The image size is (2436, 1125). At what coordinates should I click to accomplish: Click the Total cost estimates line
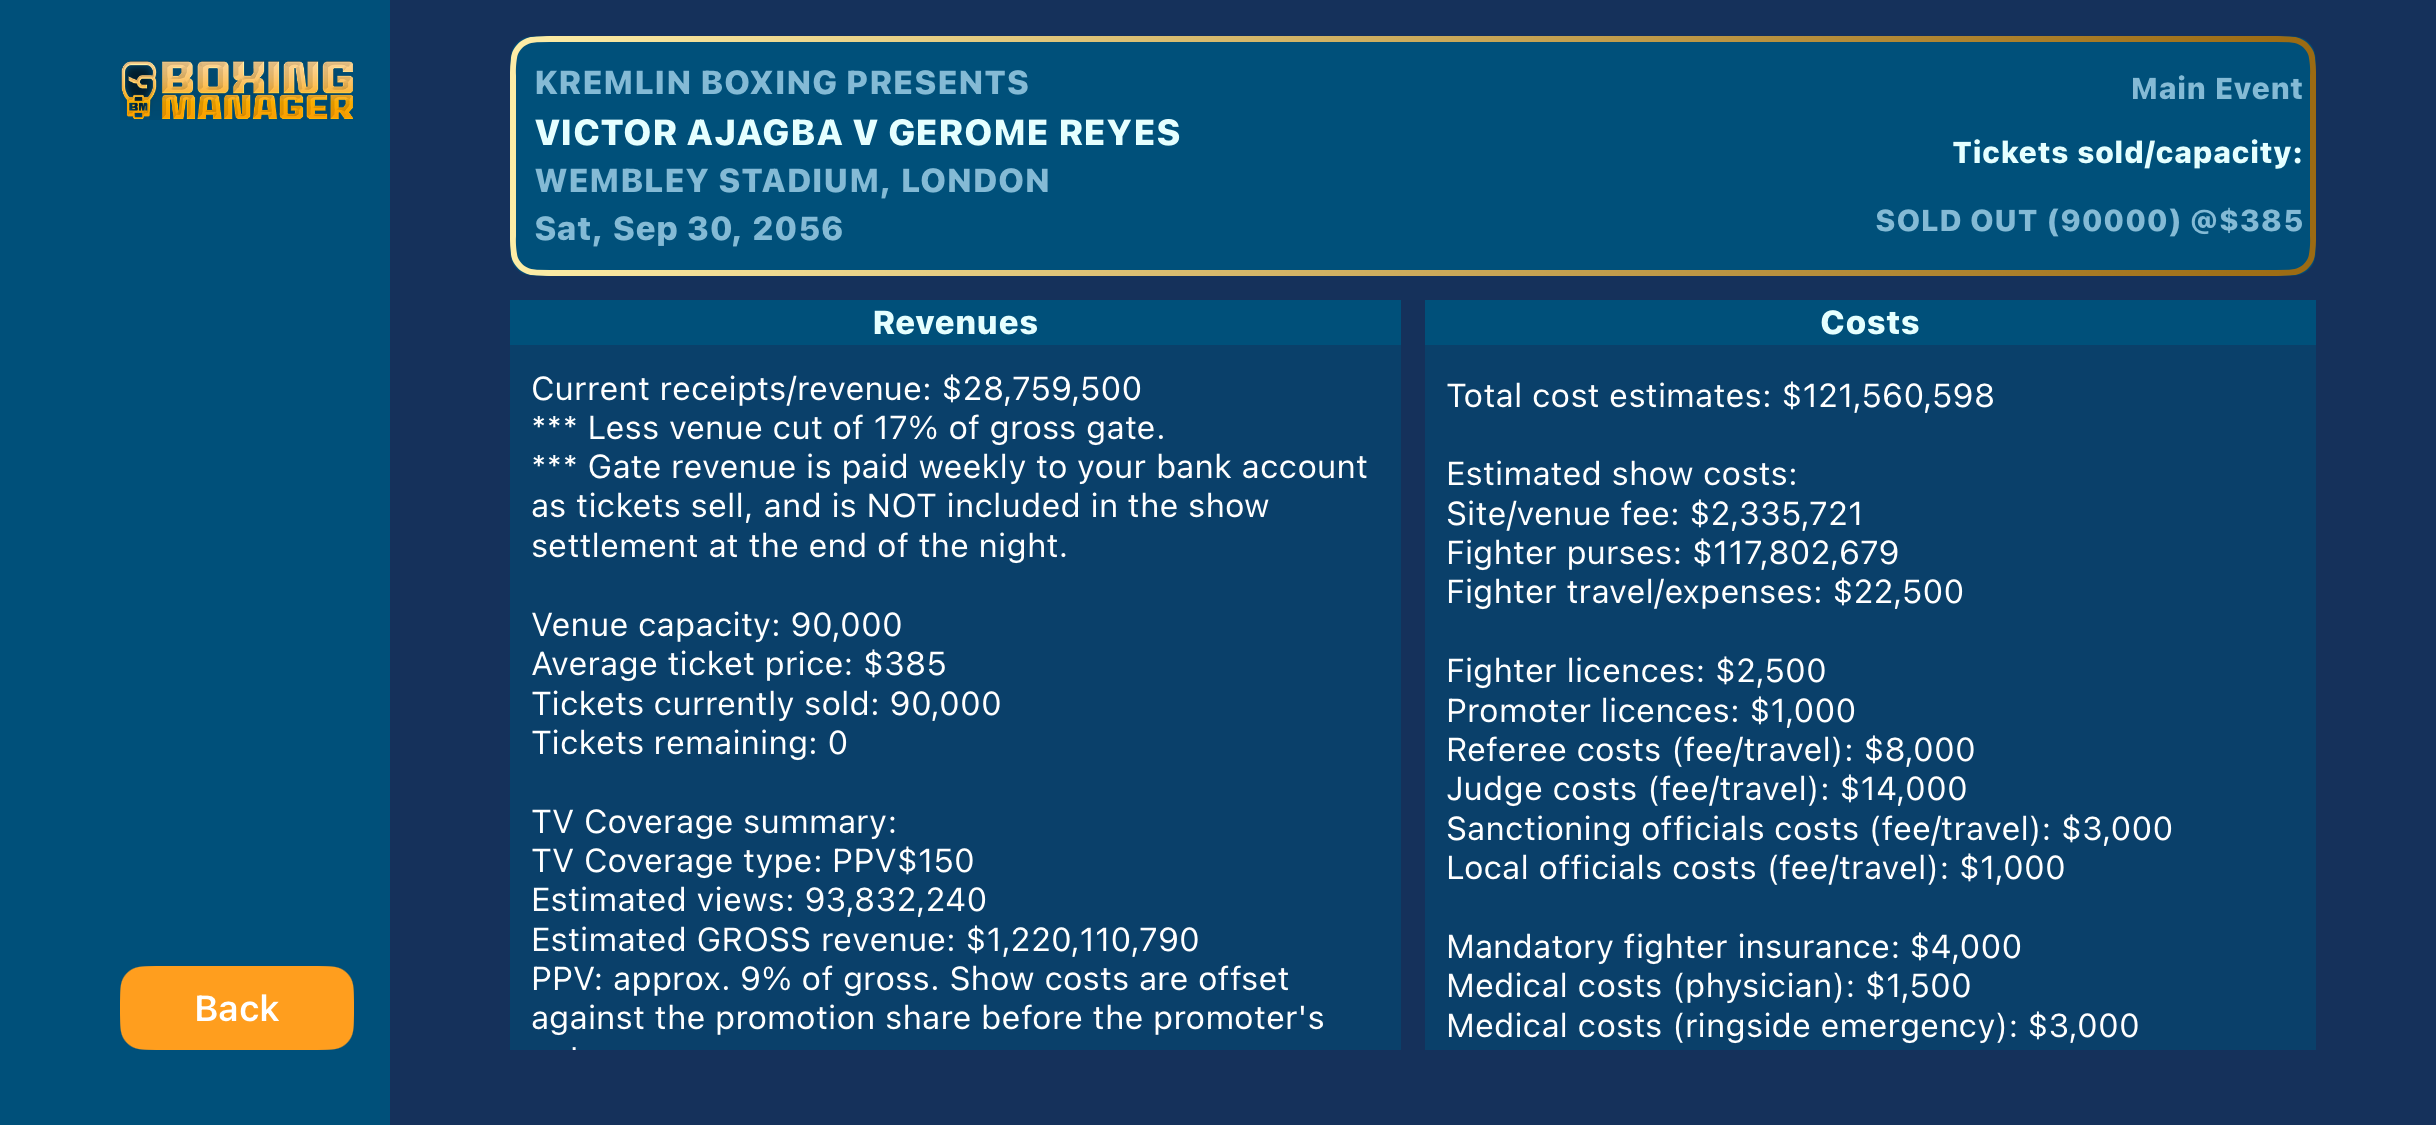click(1720, 396)
